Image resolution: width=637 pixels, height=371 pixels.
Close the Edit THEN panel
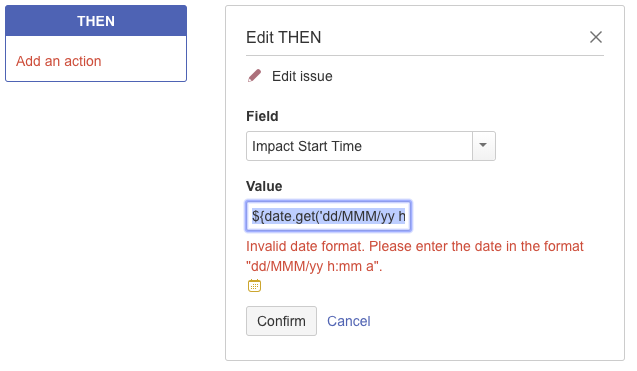pos(596,37)
